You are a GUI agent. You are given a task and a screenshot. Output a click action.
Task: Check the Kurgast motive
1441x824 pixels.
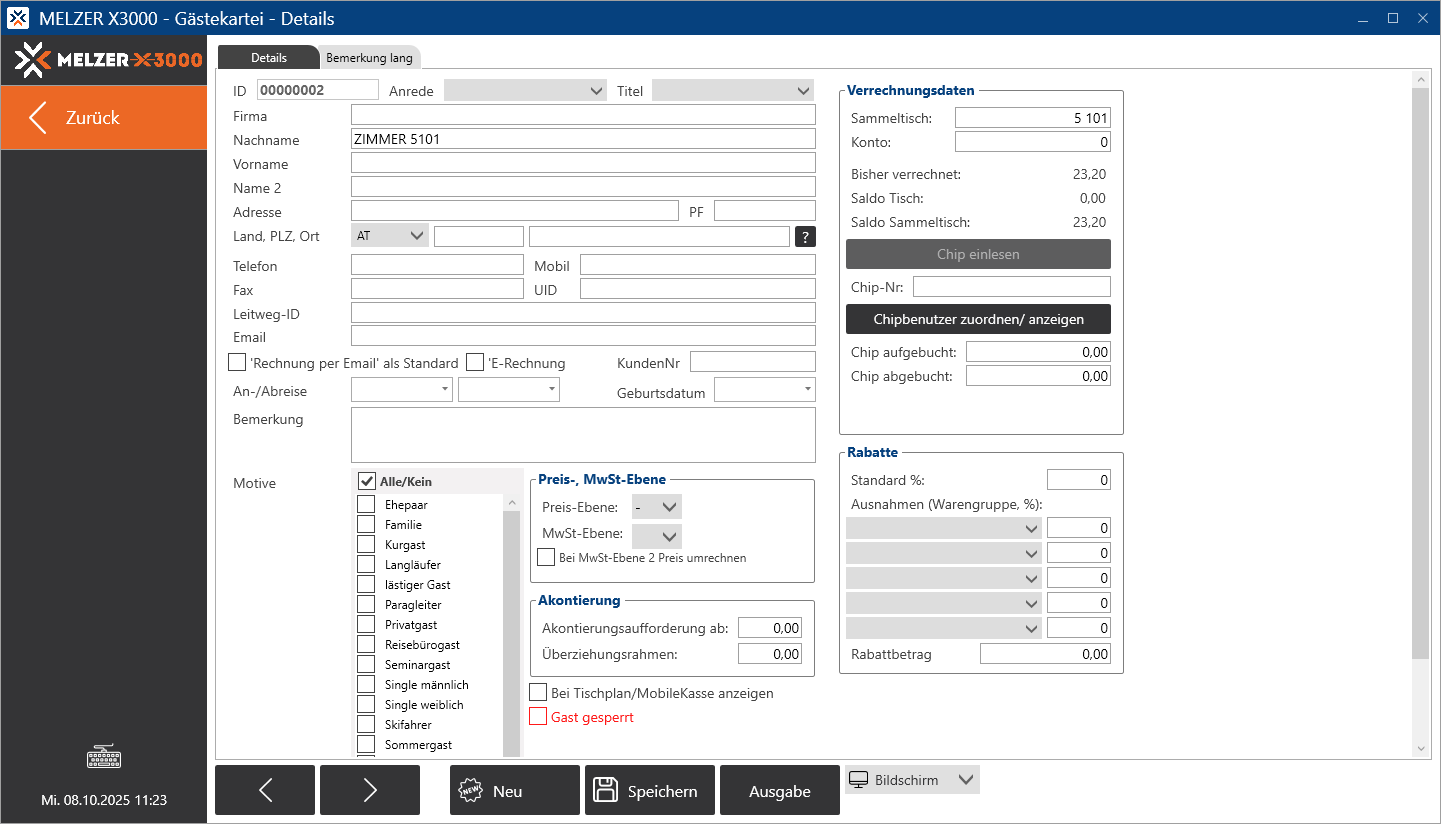click(366, 544)
